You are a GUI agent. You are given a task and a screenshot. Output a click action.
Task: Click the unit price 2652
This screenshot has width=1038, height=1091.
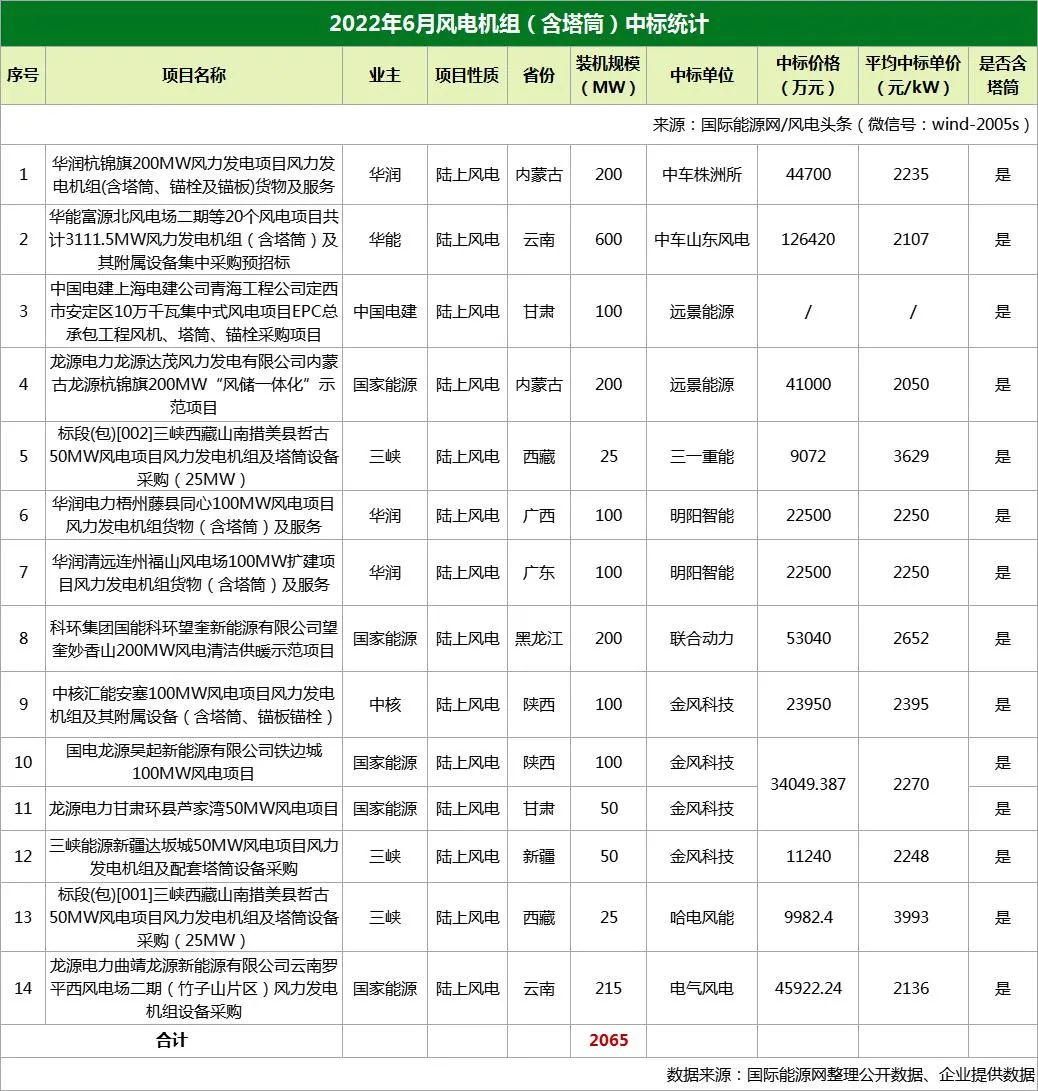point(911,639)
